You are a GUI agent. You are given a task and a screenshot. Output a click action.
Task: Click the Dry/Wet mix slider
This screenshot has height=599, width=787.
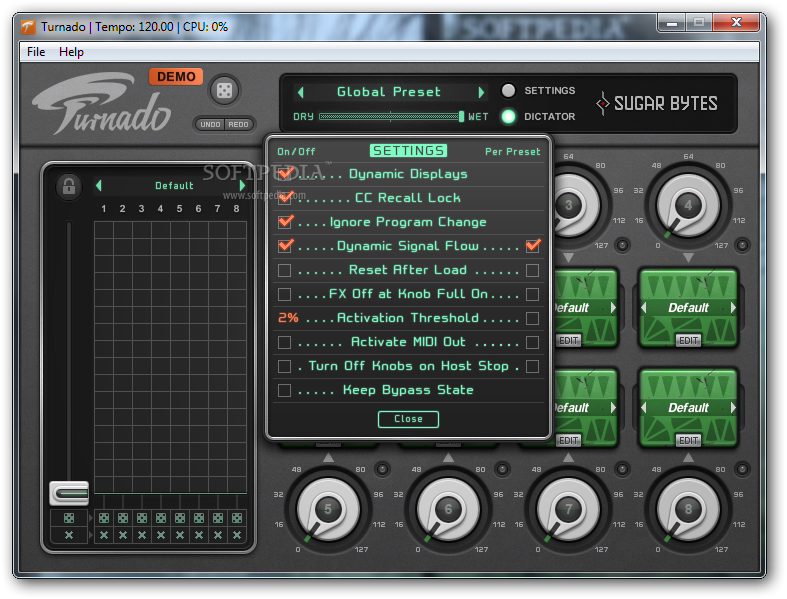click(x=391, y=116)
